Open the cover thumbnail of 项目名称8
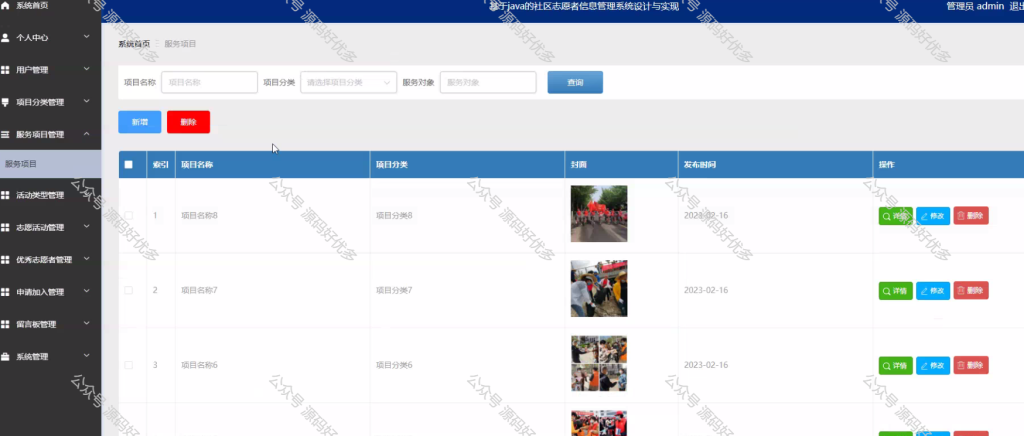1024x436 pixels. (599, 213)
